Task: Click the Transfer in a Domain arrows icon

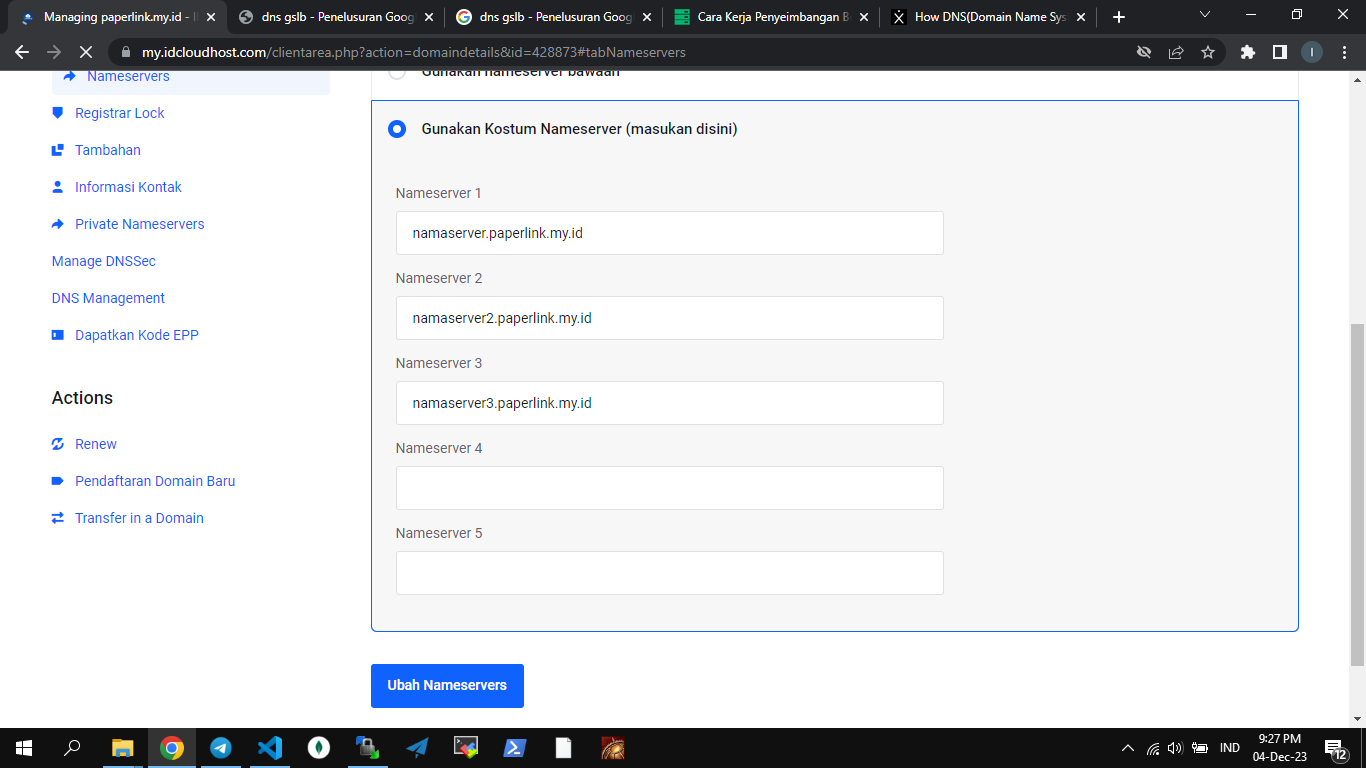Action: tap(57, 518)
